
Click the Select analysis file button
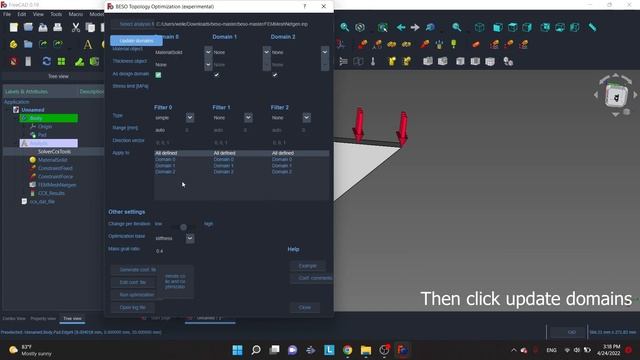[133, 24]
